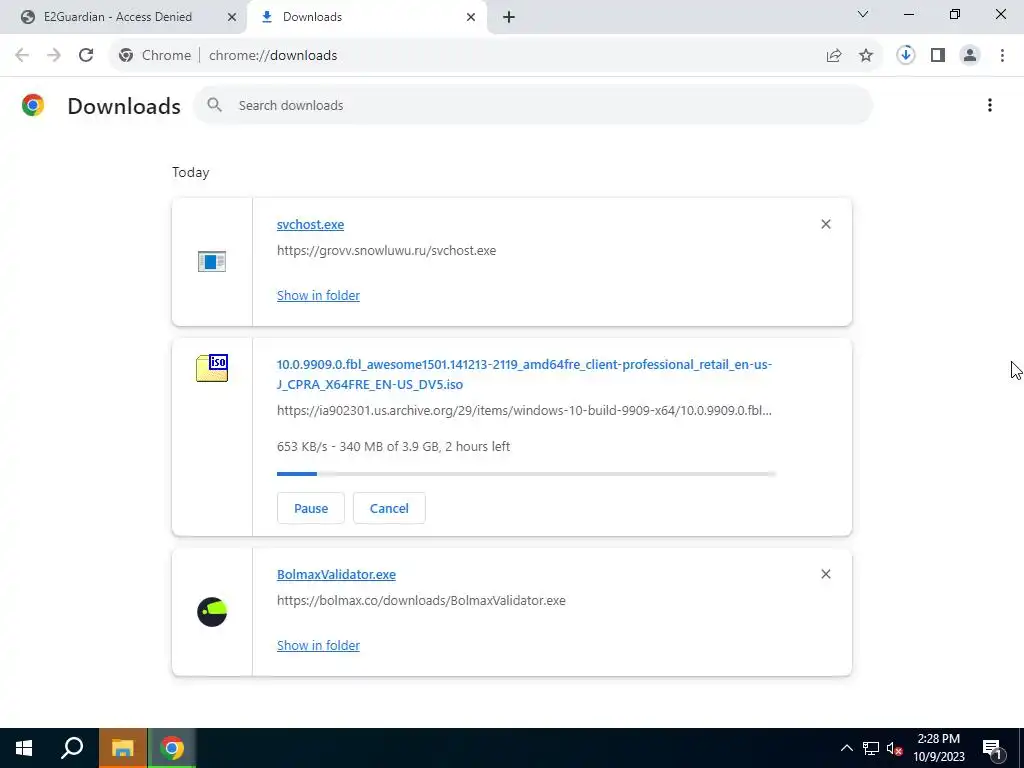
Task: Open the Chrome three-dot menu
Action: coord(1002,55)
